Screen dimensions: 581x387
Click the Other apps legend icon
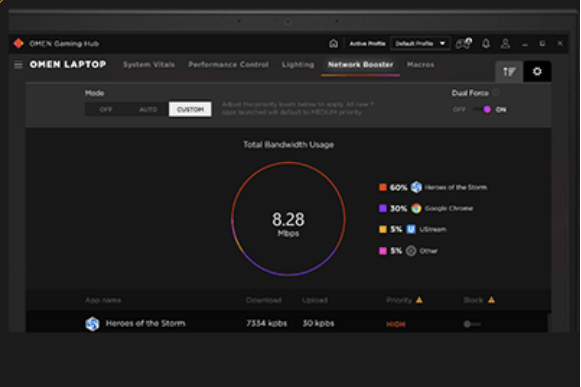pyautogui.click(x=411, y=251)
